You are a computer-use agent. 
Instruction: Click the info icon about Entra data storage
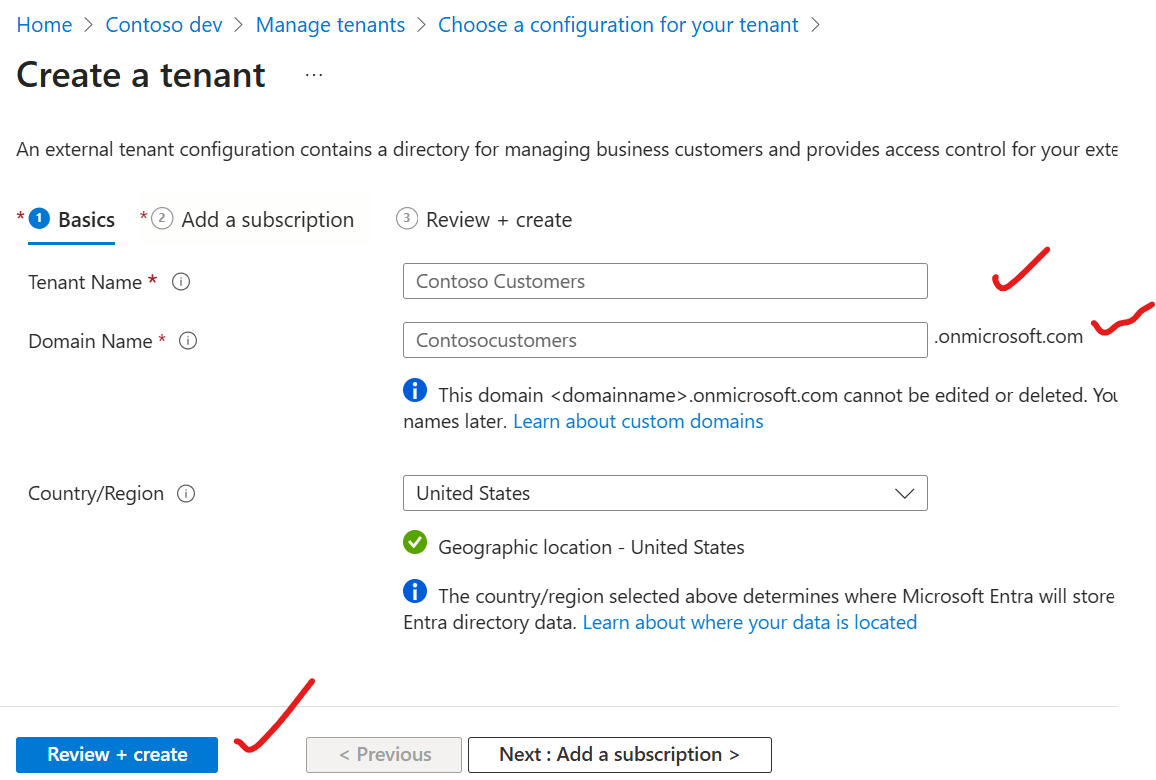coord(415,591)
